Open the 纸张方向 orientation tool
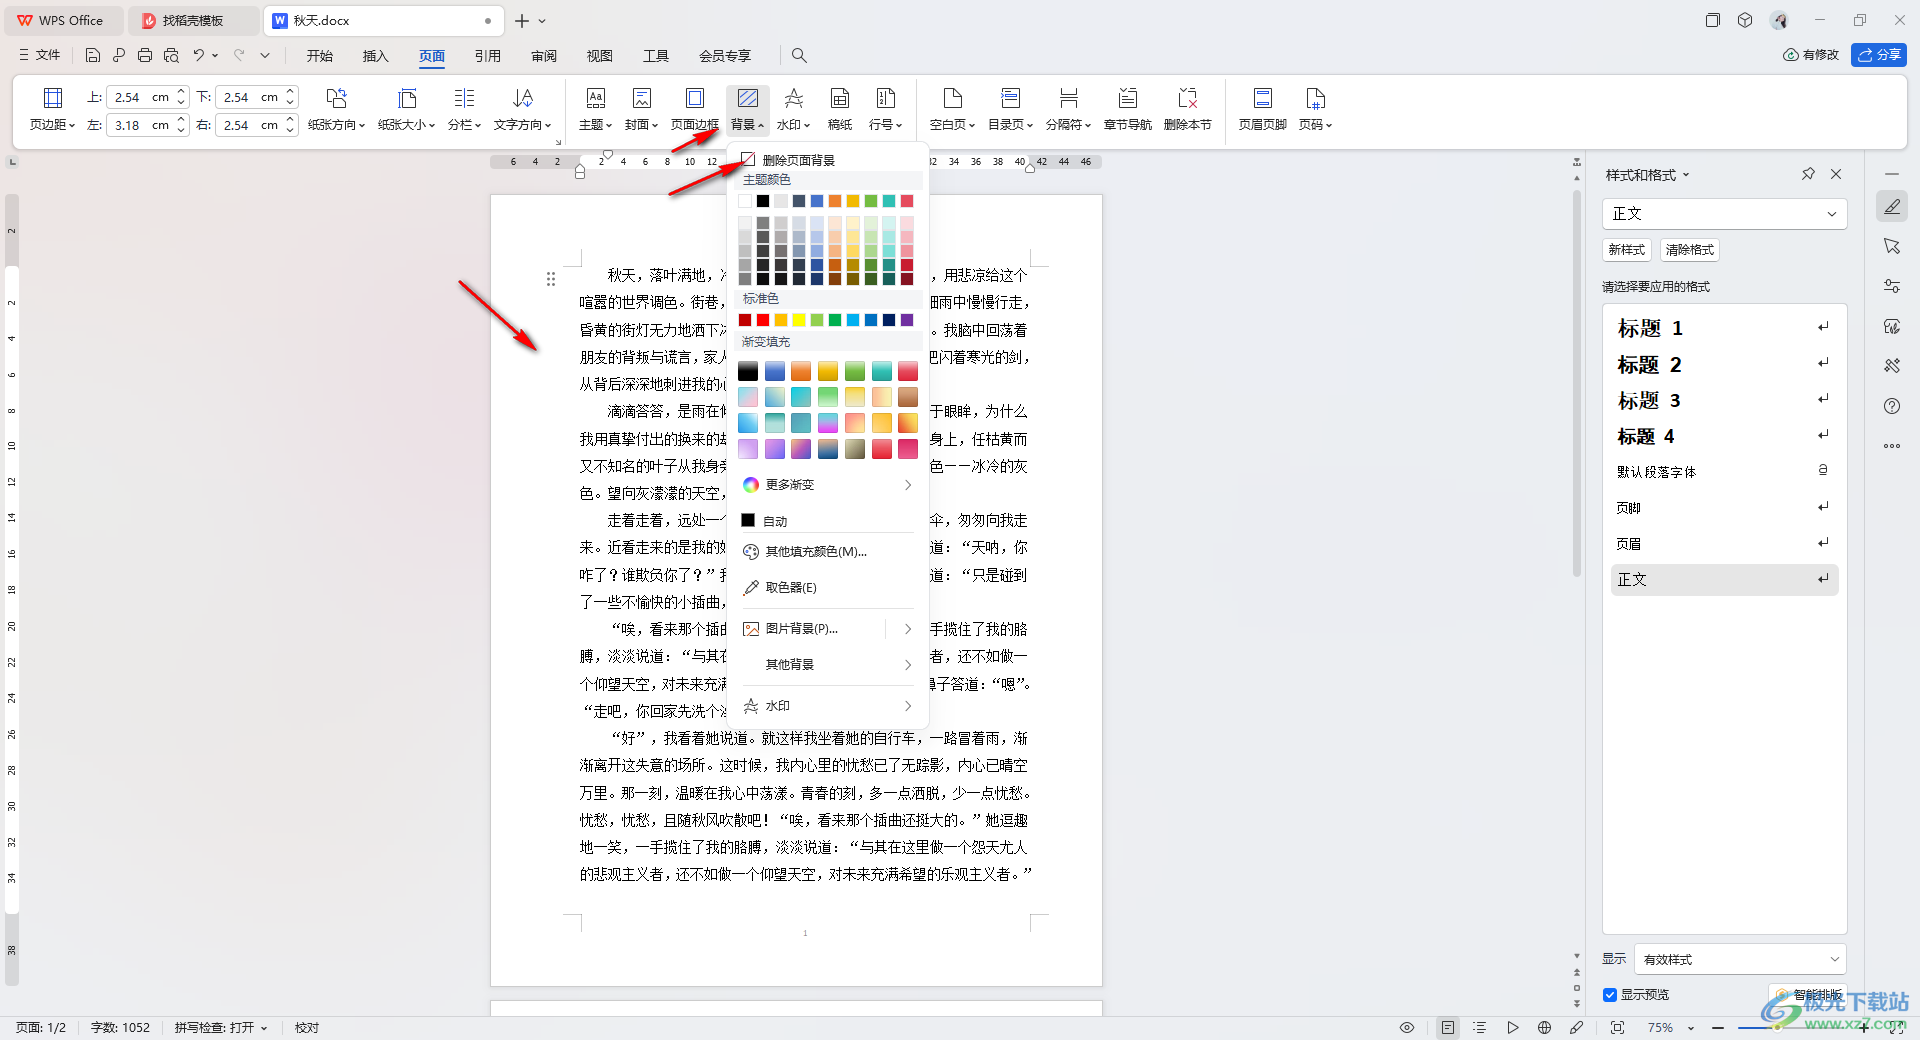Viewport: 1920px width, 1040px height. (336, 109)
